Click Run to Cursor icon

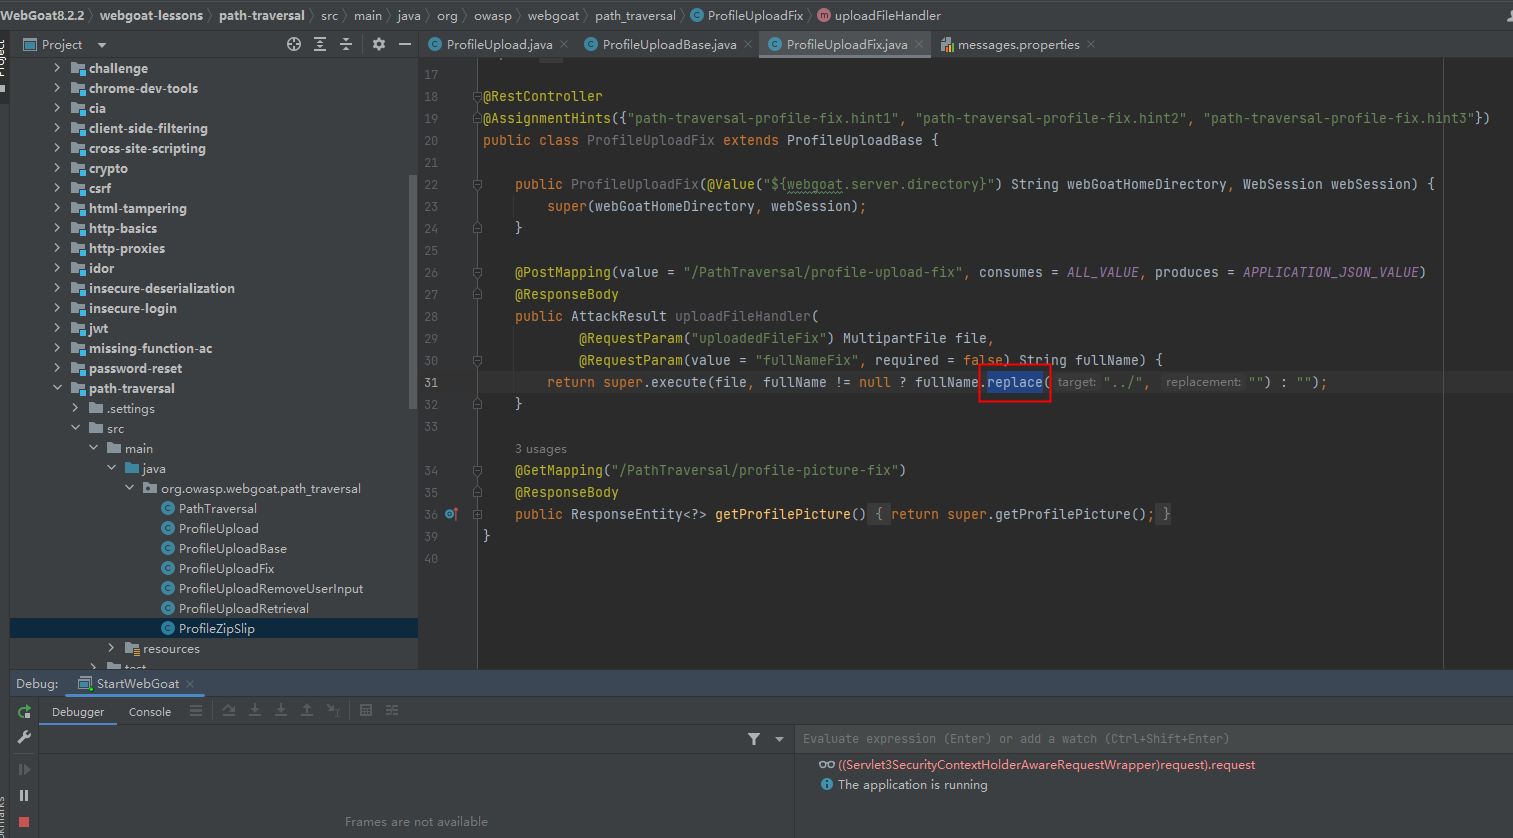point(334,710)
